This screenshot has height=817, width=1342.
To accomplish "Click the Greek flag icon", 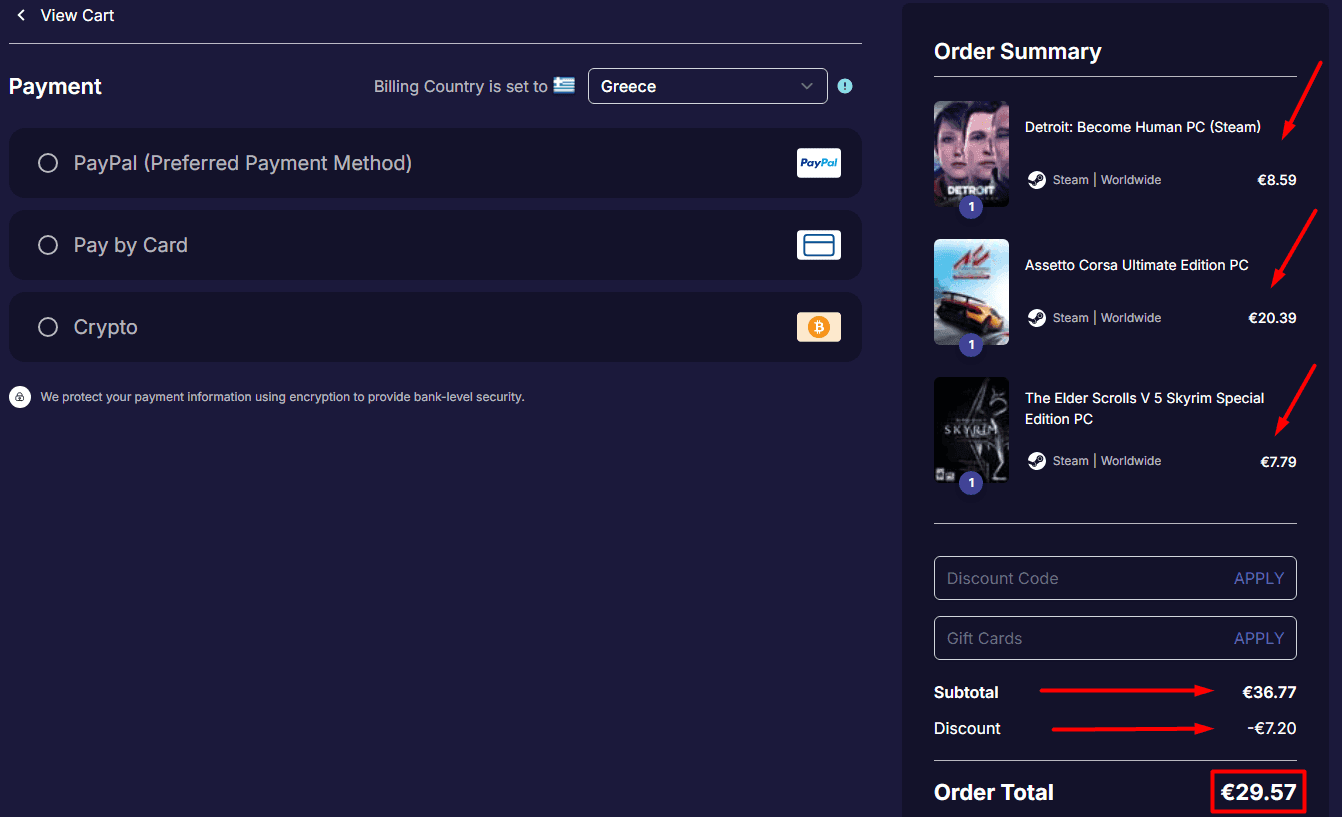I will pos(564,86).
